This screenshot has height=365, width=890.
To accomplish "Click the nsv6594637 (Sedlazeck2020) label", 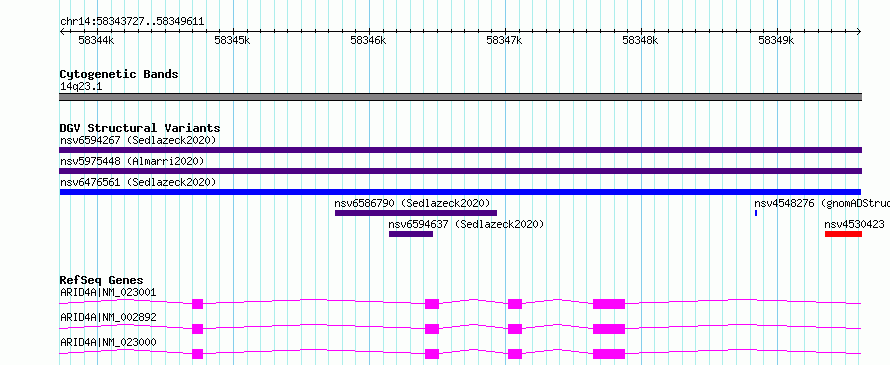I will [467, 224].
